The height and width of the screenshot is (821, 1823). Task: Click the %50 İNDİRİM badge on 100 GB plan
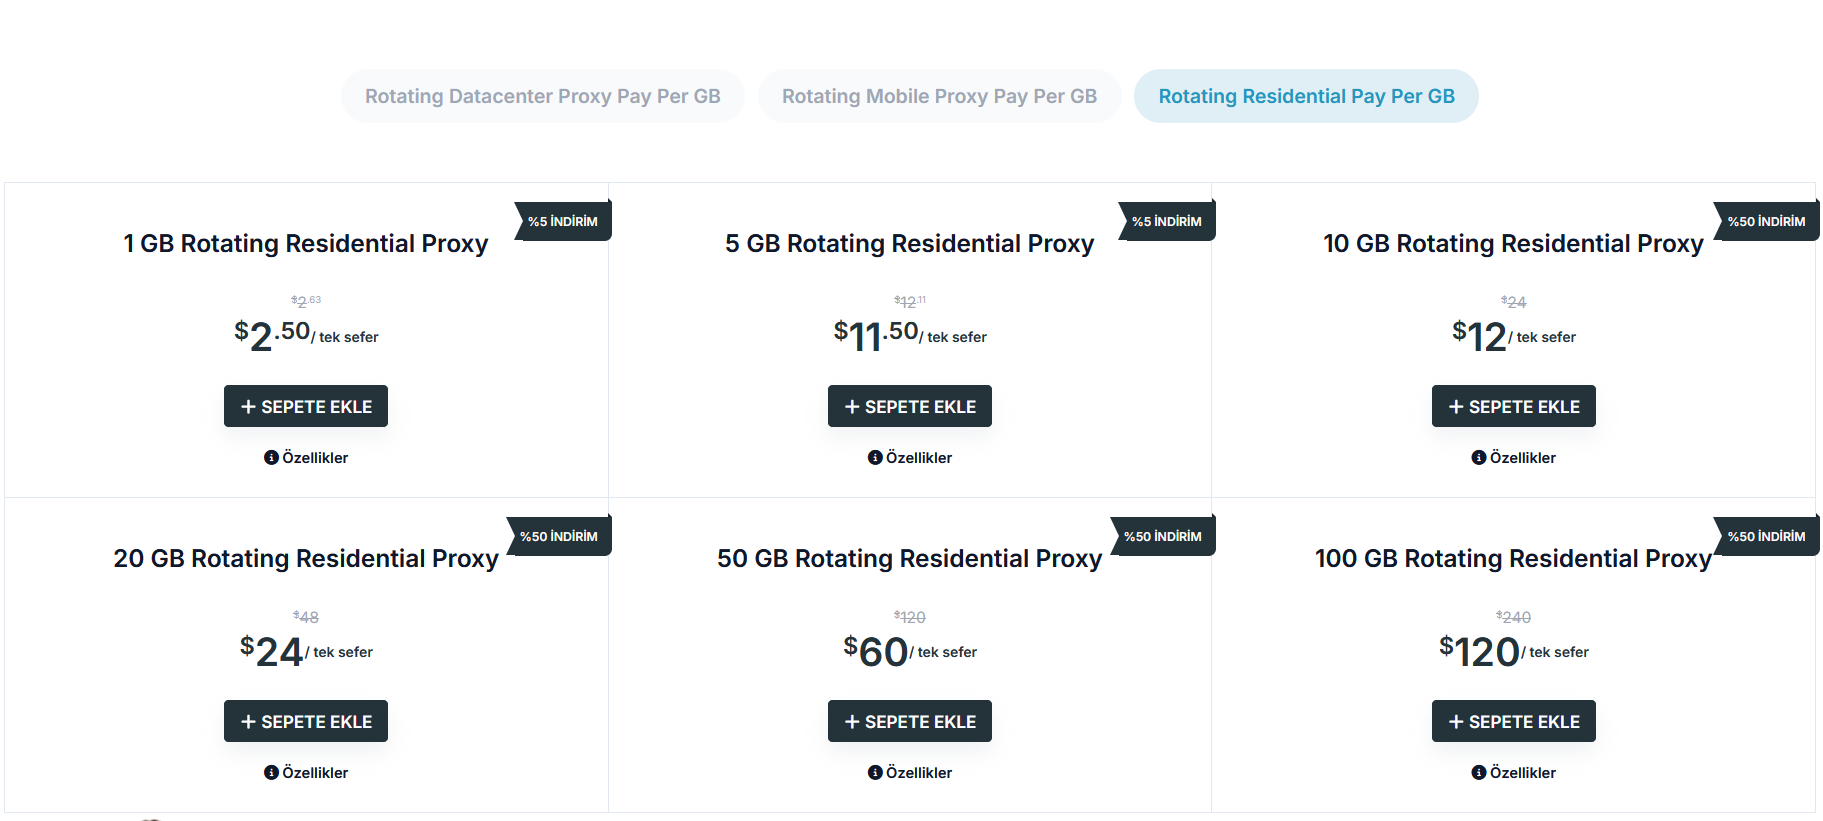coord(1767,536)
